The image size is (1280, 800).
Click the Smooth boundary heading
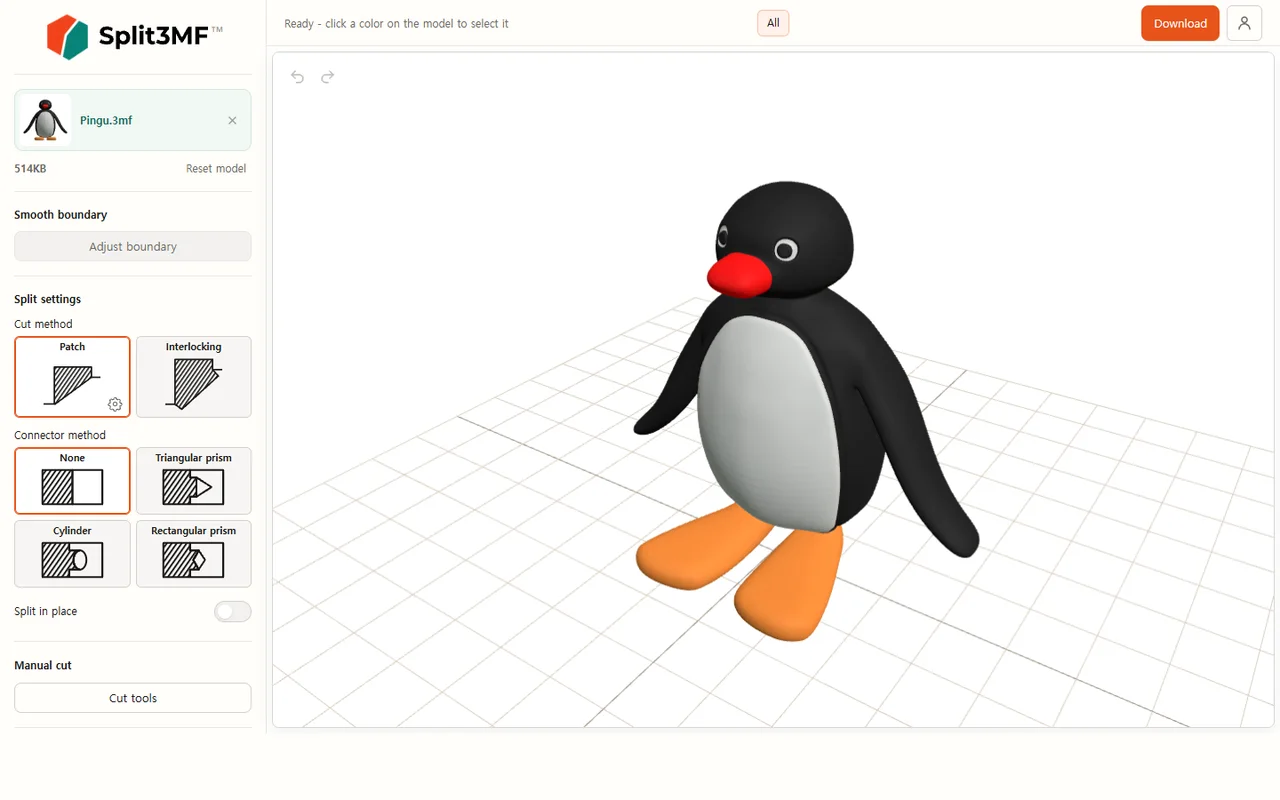click(x=60, y=214)
